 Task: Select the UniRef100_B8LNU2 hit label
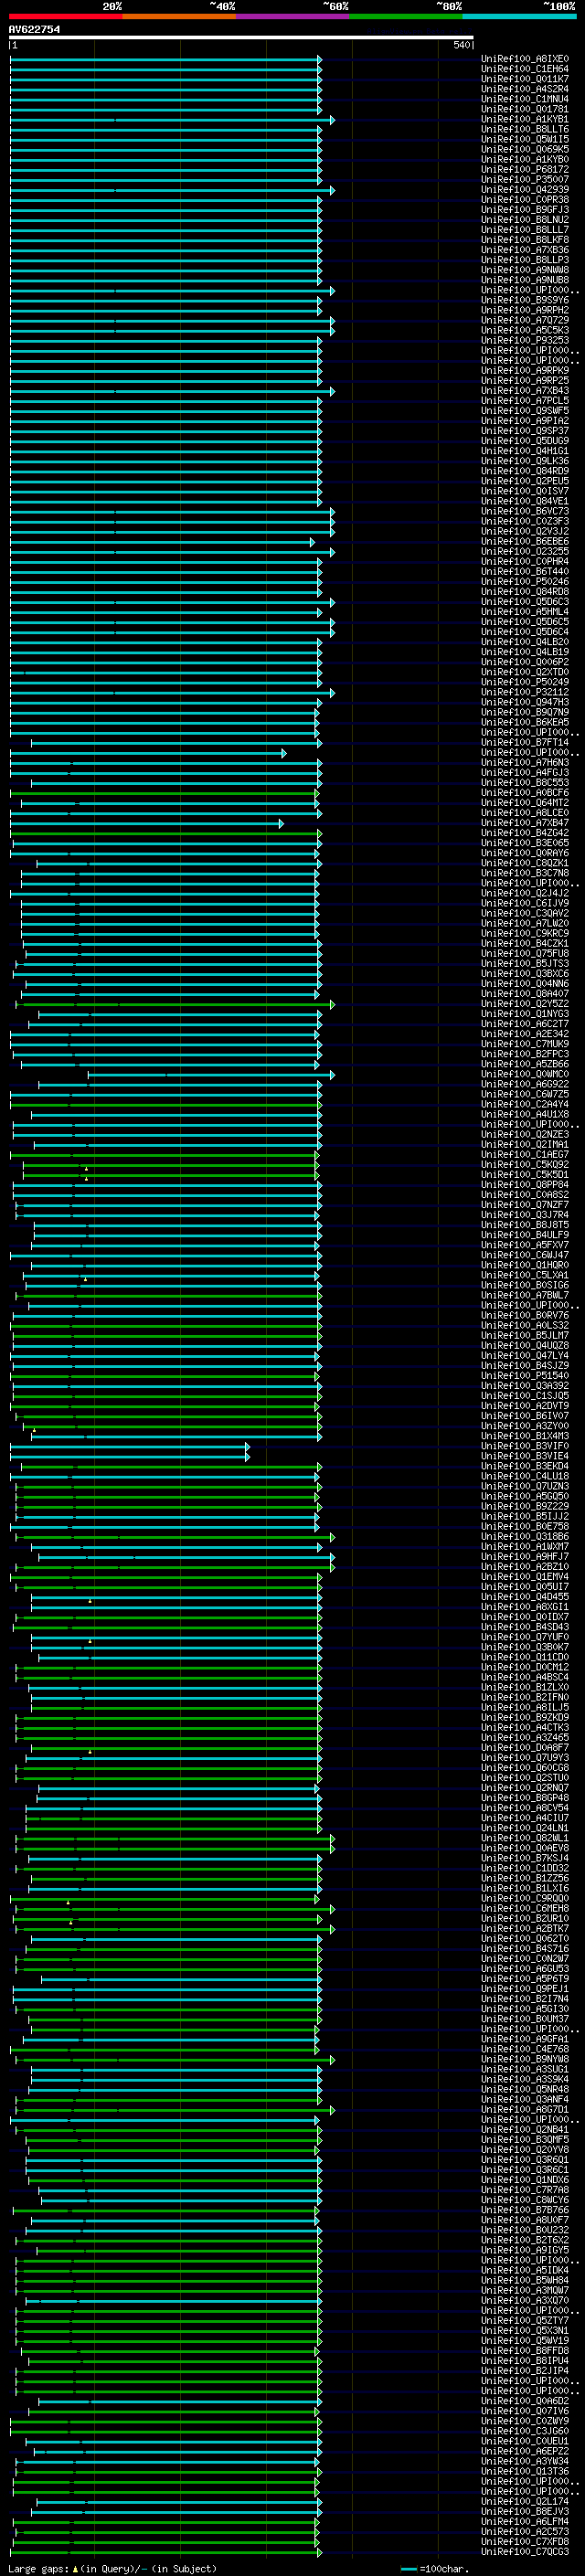point(525,219)
